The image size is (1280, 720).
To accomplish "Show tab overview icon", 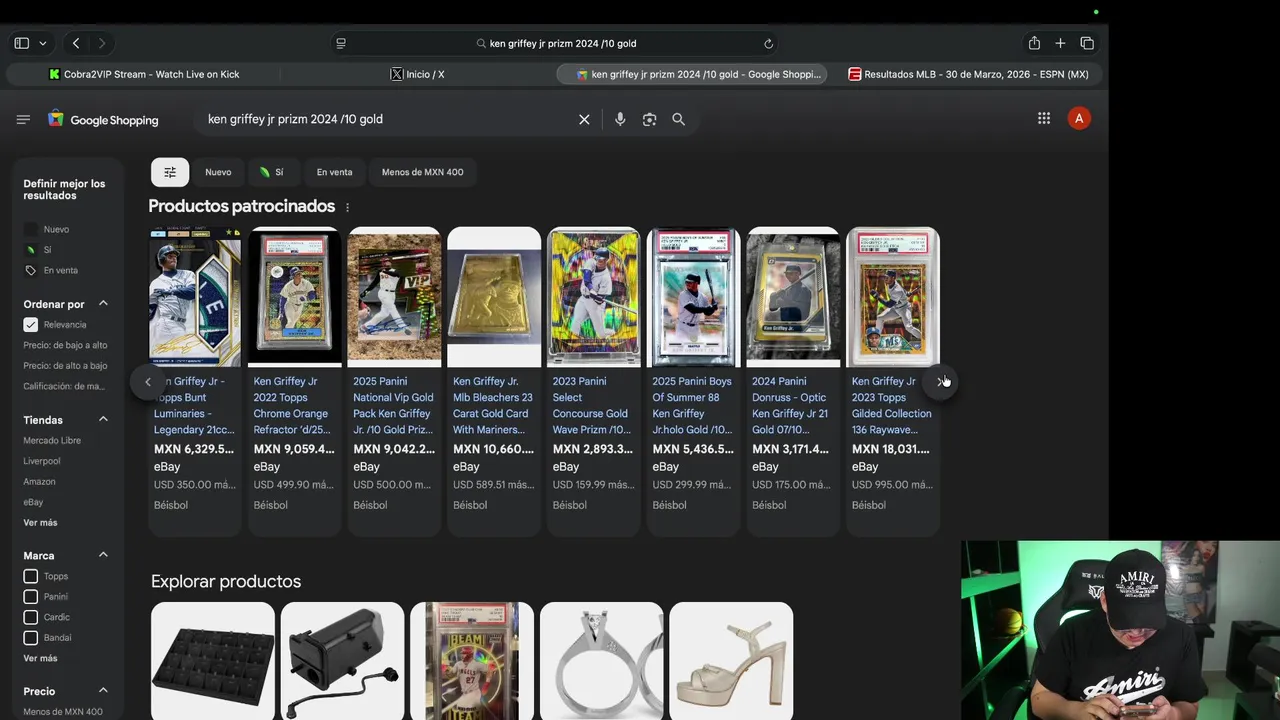I will point(1087,43).
